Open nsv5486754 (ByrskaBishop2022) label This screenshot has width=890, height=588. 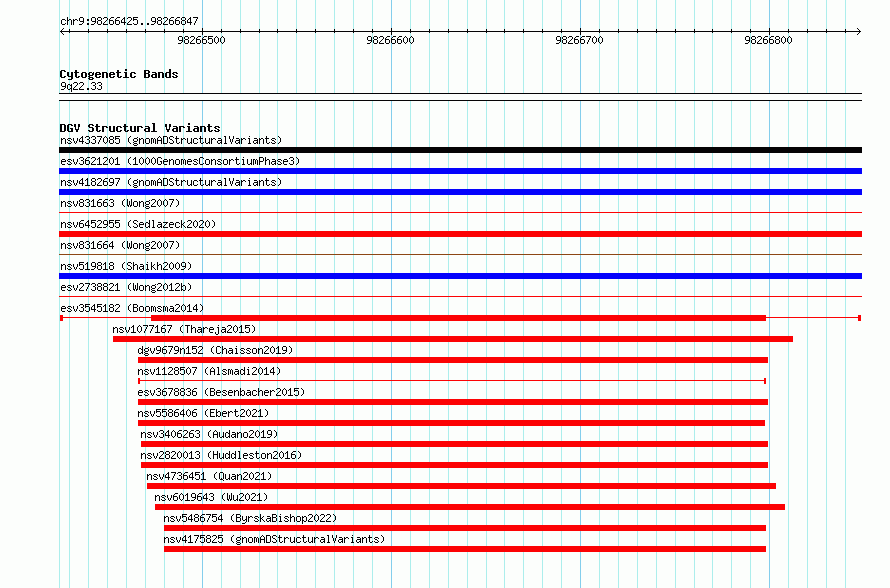click(250, 518)
